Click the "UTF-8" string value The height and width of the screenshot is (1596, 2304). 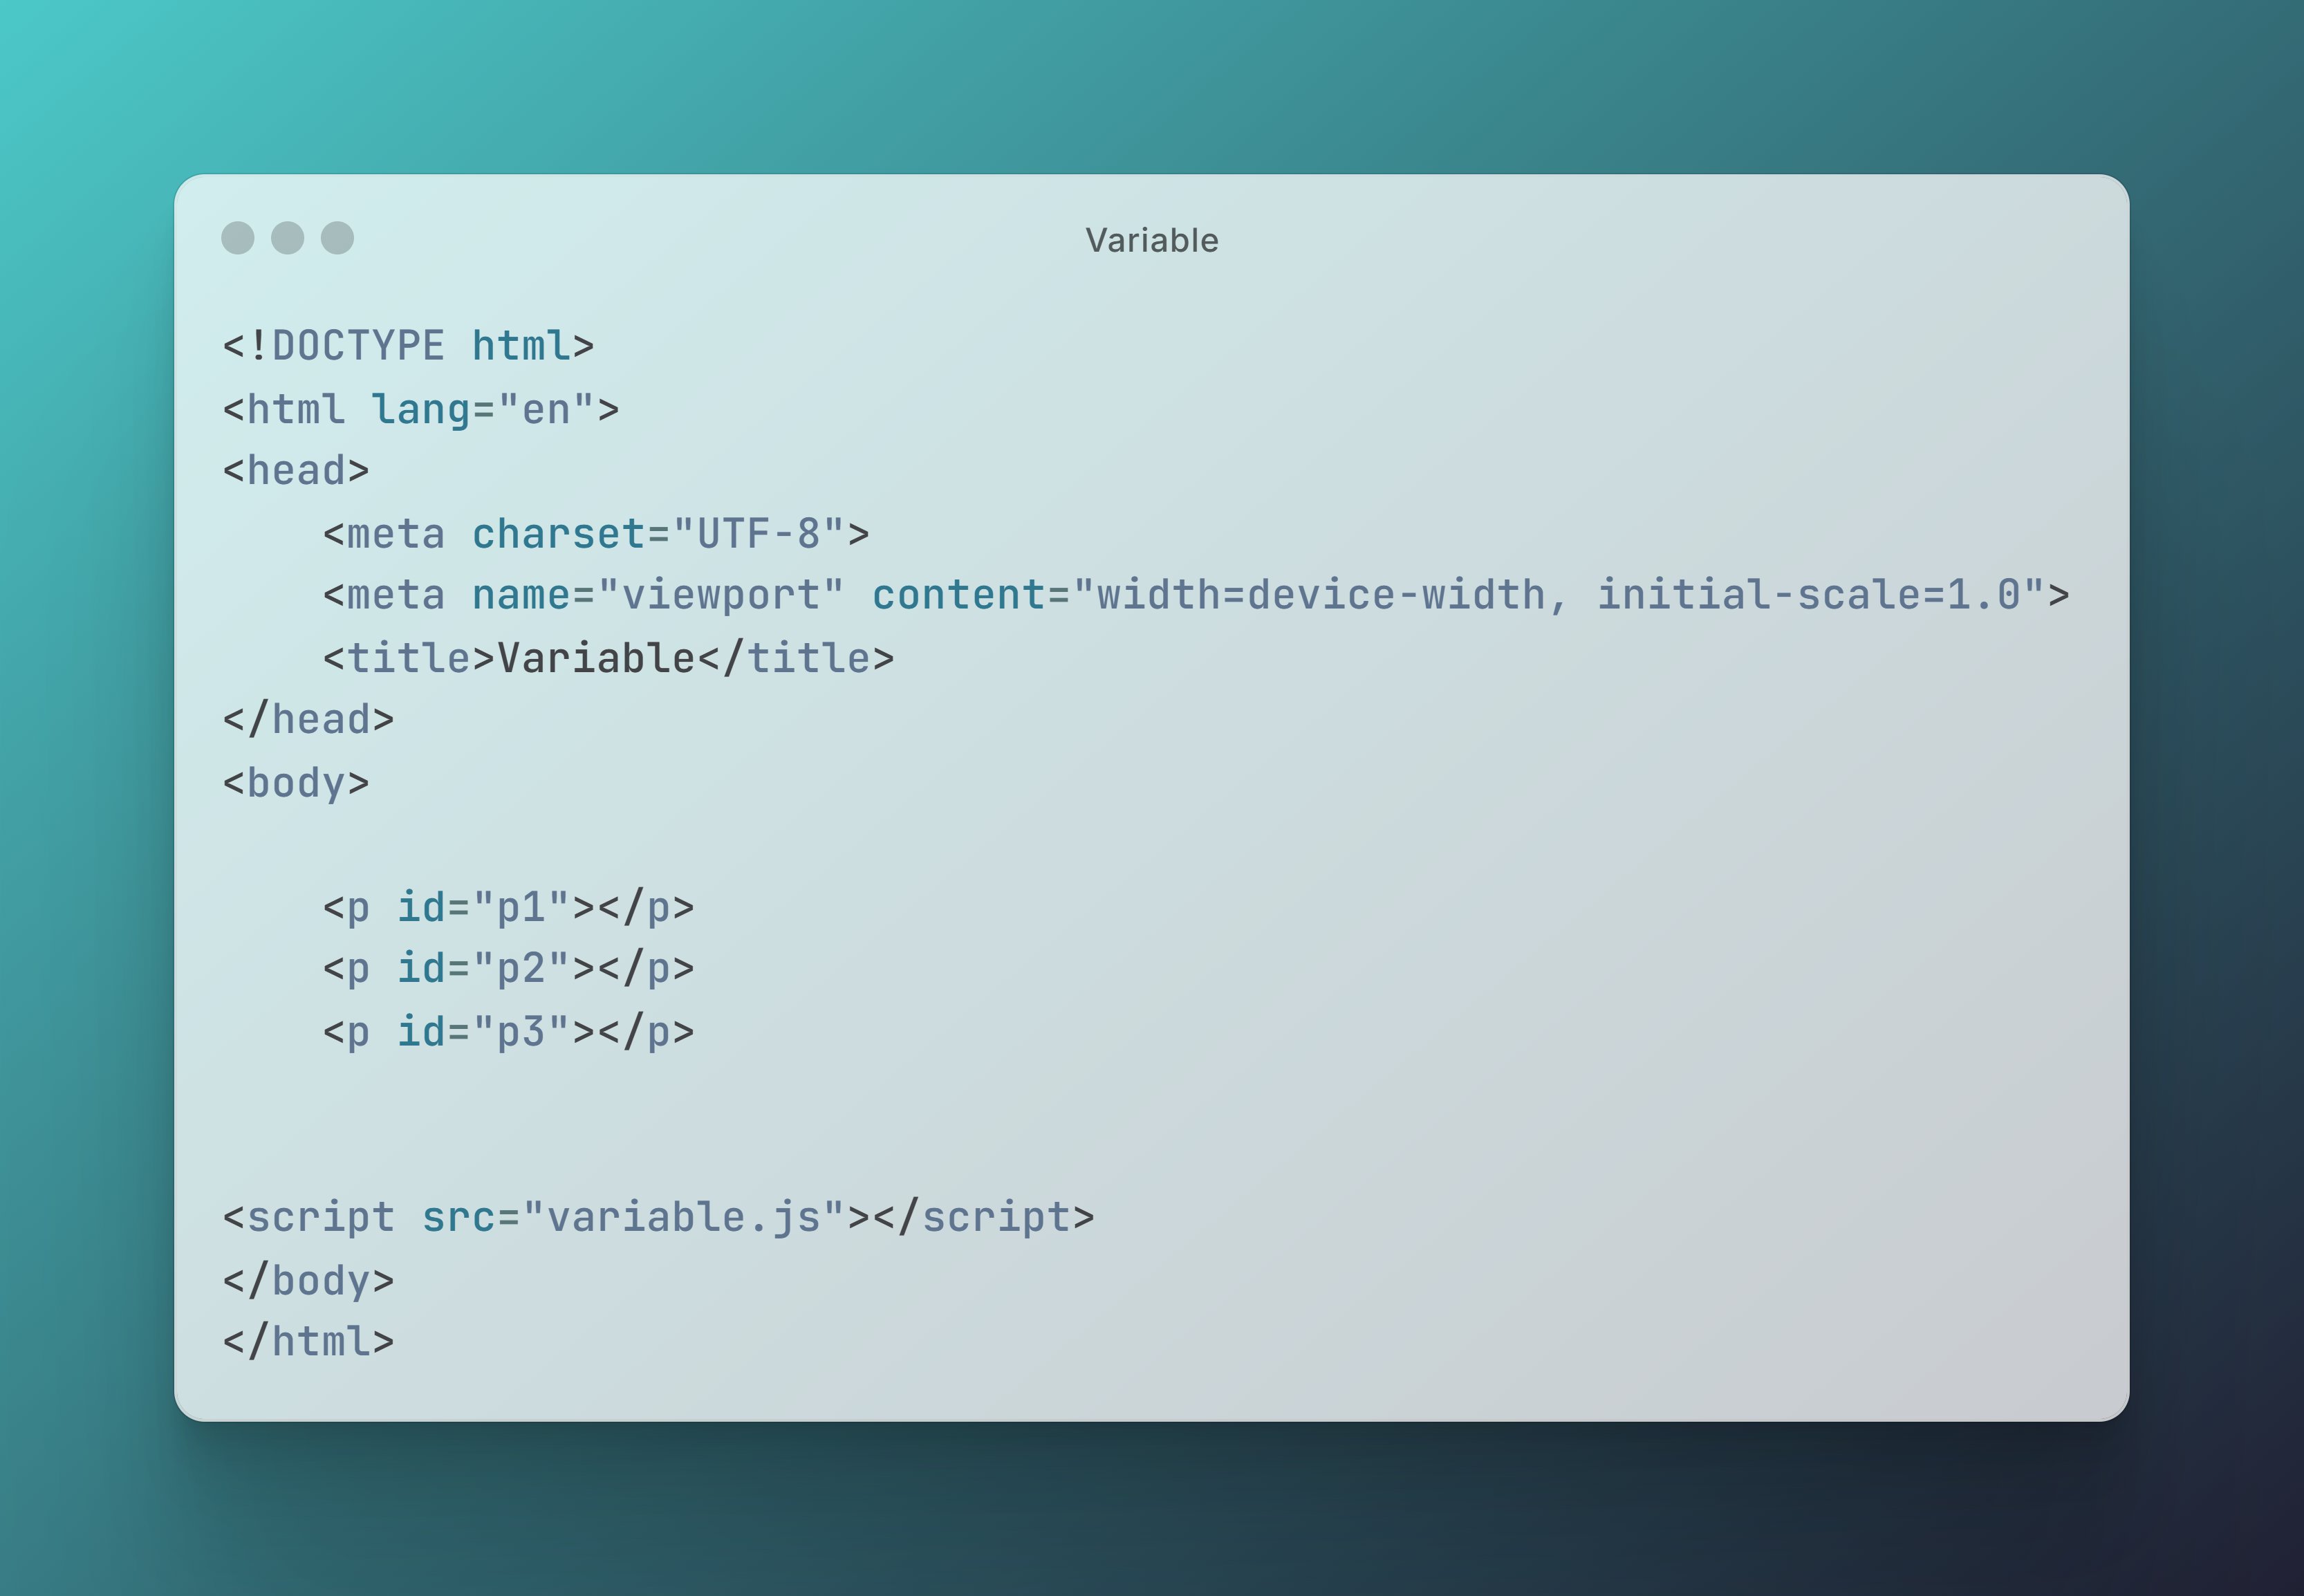tap(759, 533)
